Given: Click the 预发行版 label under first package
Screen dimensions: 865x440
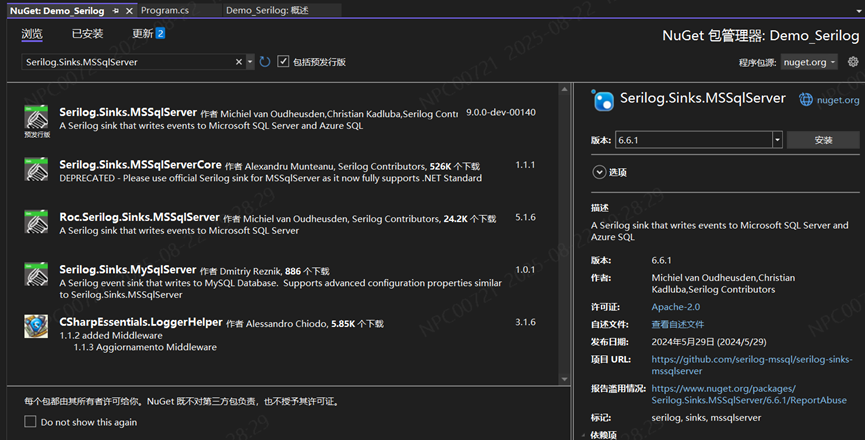Looking at the screenshot, I should pos(37,135).
